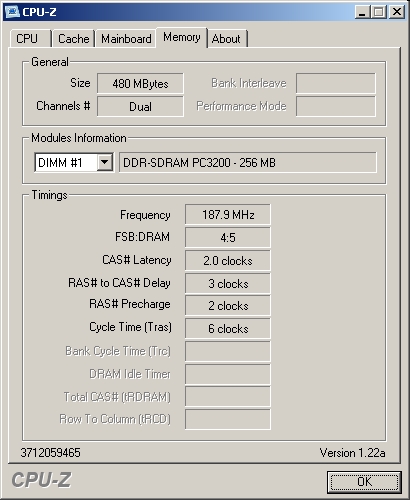
Task: Click the FSB:DRAM 4:5 ratio field
Action: 228,237
